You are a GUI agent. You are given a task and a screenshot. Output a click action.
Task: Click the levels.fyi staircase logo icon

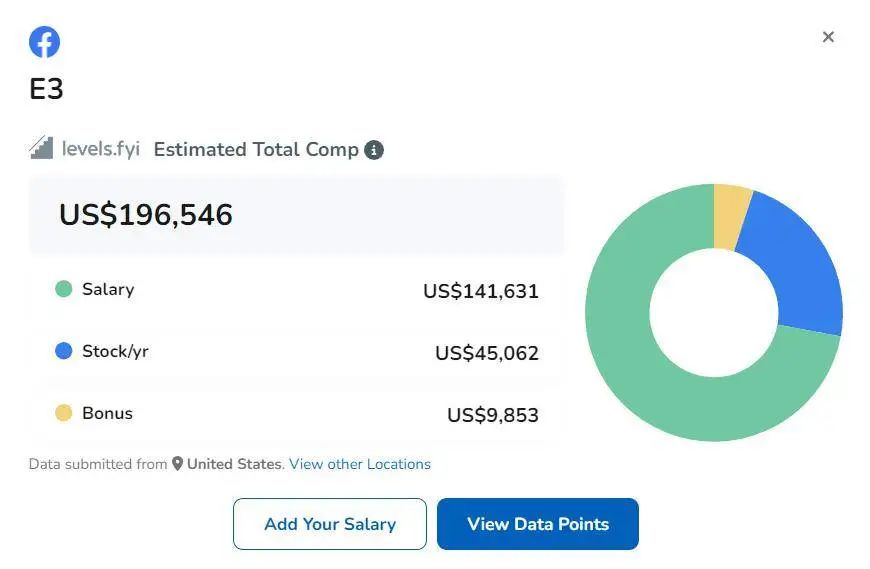click(x=41, y=149)
